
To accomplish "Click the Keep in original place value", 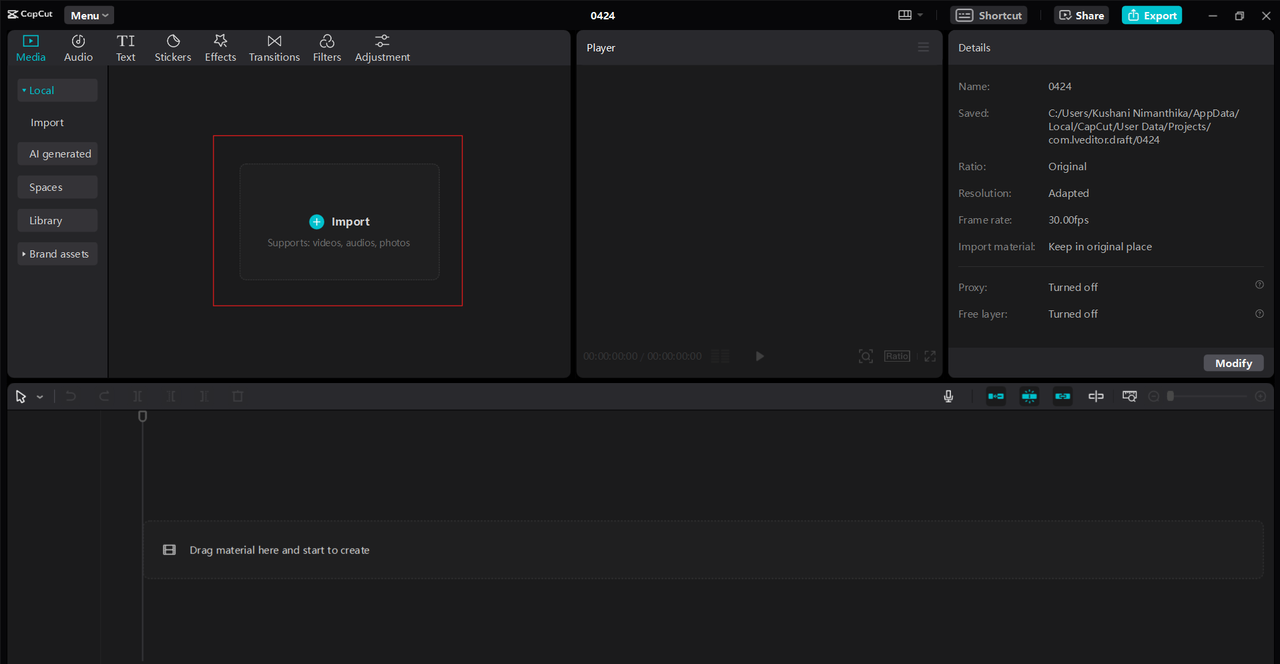I will tap(1100, 247).
